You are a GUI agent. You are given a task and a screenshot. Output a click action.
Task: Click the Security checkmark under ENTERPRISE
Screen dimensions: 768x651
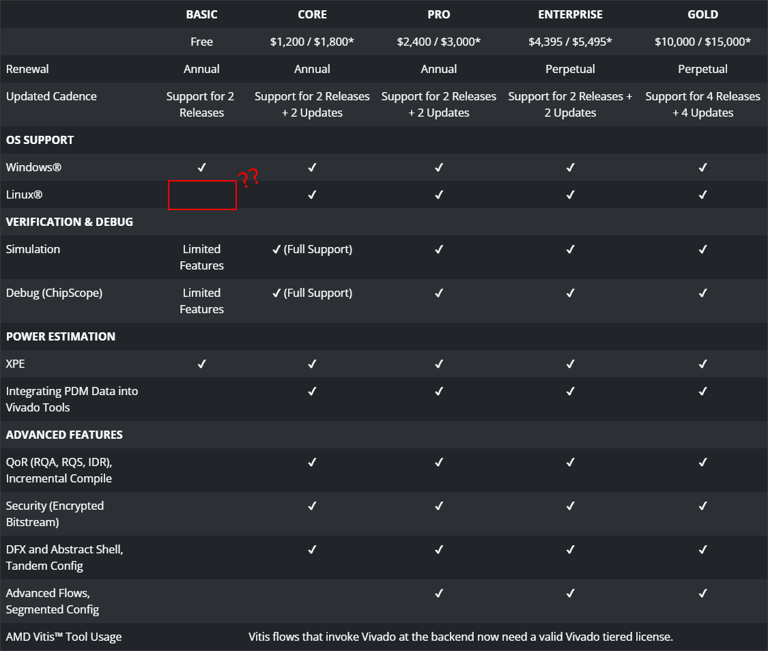tap(570, 506)
